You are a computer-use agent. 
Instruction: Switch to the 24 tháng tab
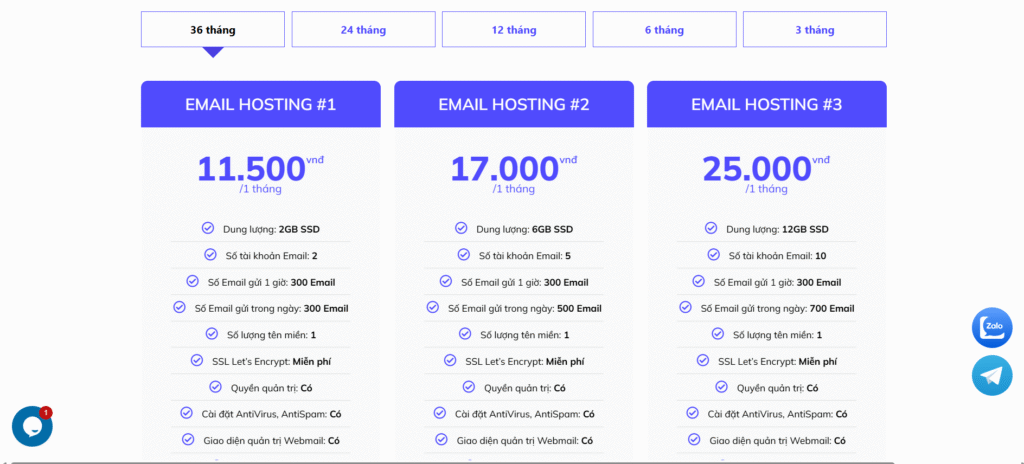pyautogui.click(x=363, y=30)
